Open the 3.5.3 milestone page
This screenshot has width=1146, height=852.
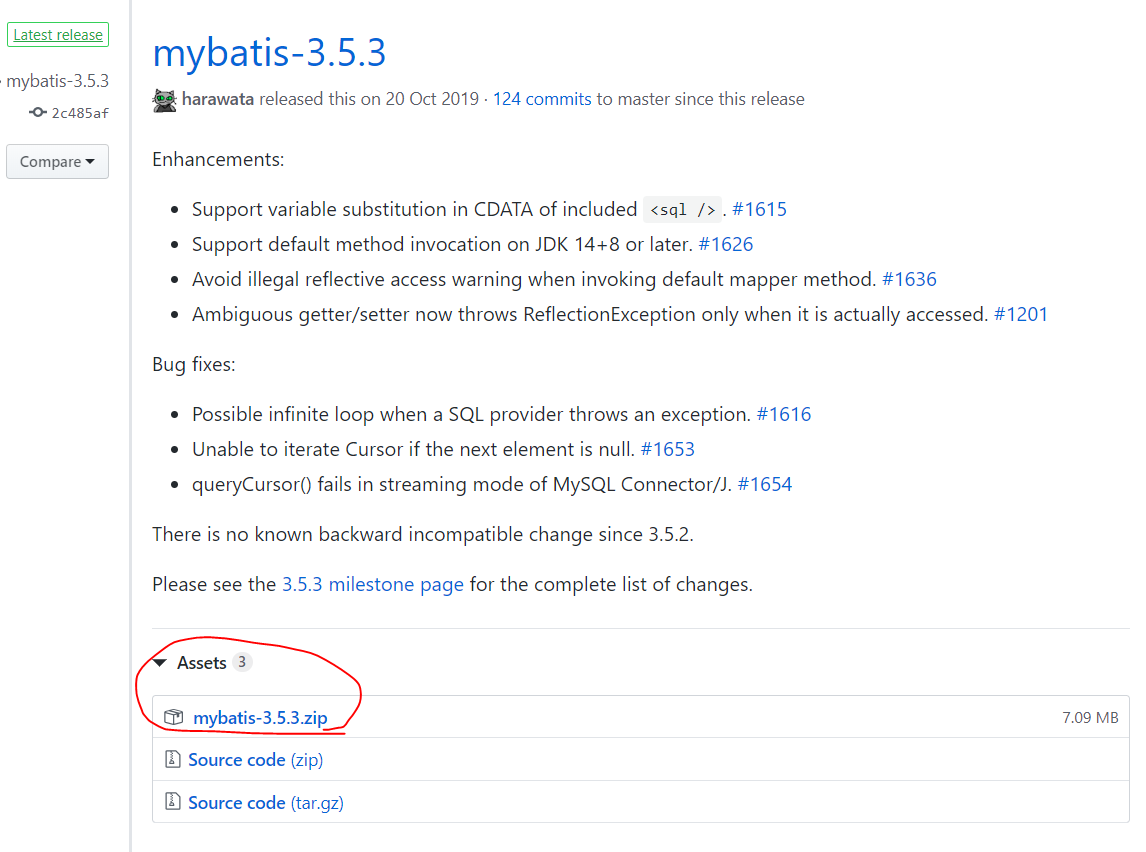pyautogui.click(x=373, y=585)
